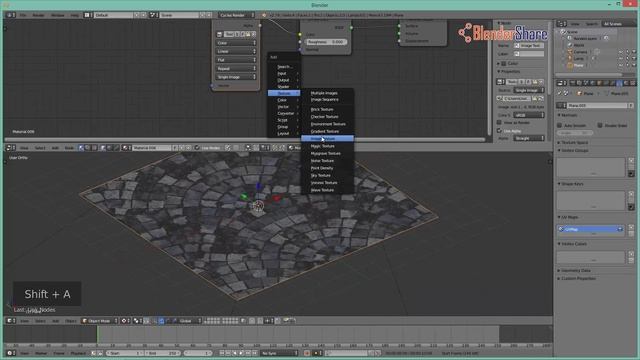Screen dimensions: 640x360
Task: Open the Color space dropdown on image node
Action: [236, 43]
